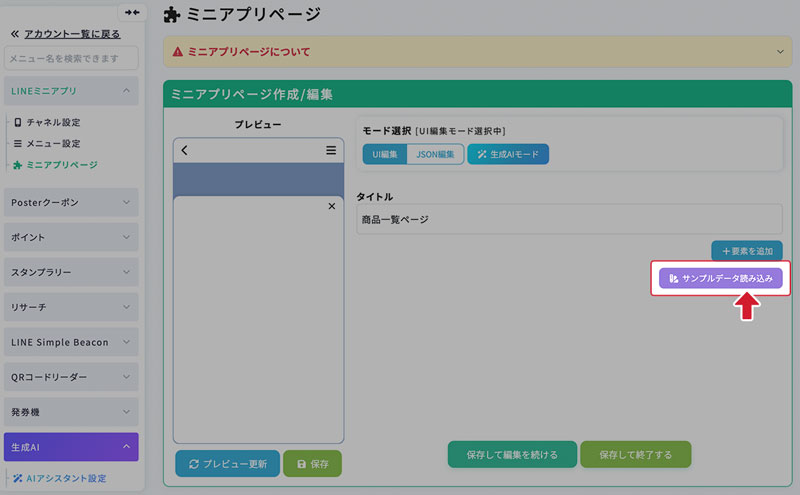
Task: Click 保存して終了する button
Action: pos(636,455)
